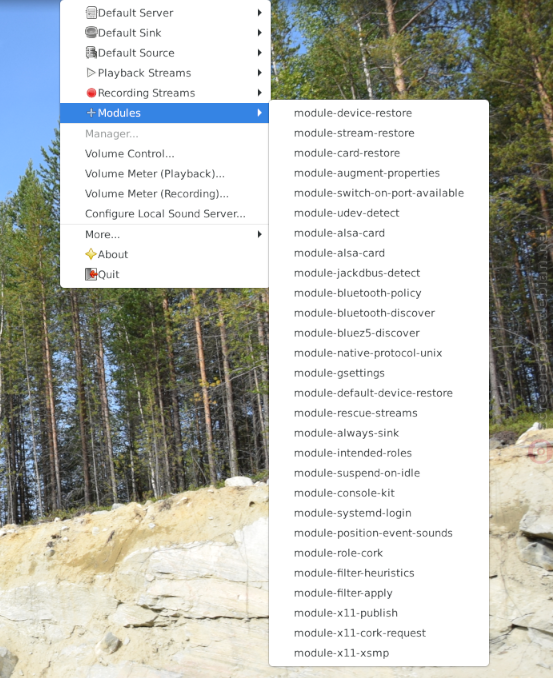Click the Quit exit-door icon
Screen dimensions: 553x678
coord(91,274)
